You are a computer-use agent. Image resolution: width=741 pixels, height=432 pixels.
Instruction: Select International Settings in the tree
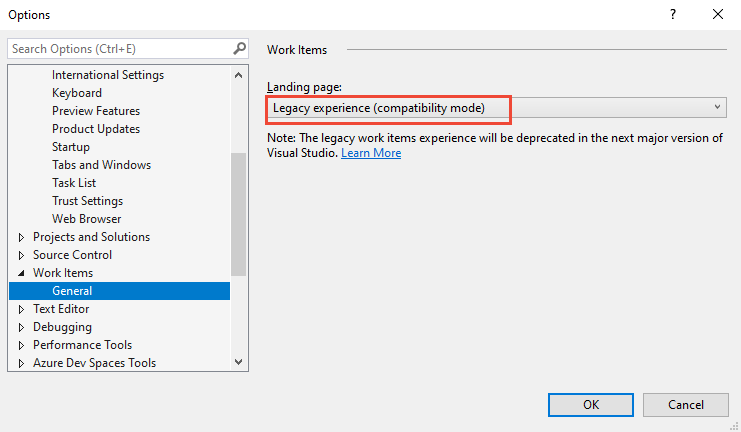click(108, 75)
